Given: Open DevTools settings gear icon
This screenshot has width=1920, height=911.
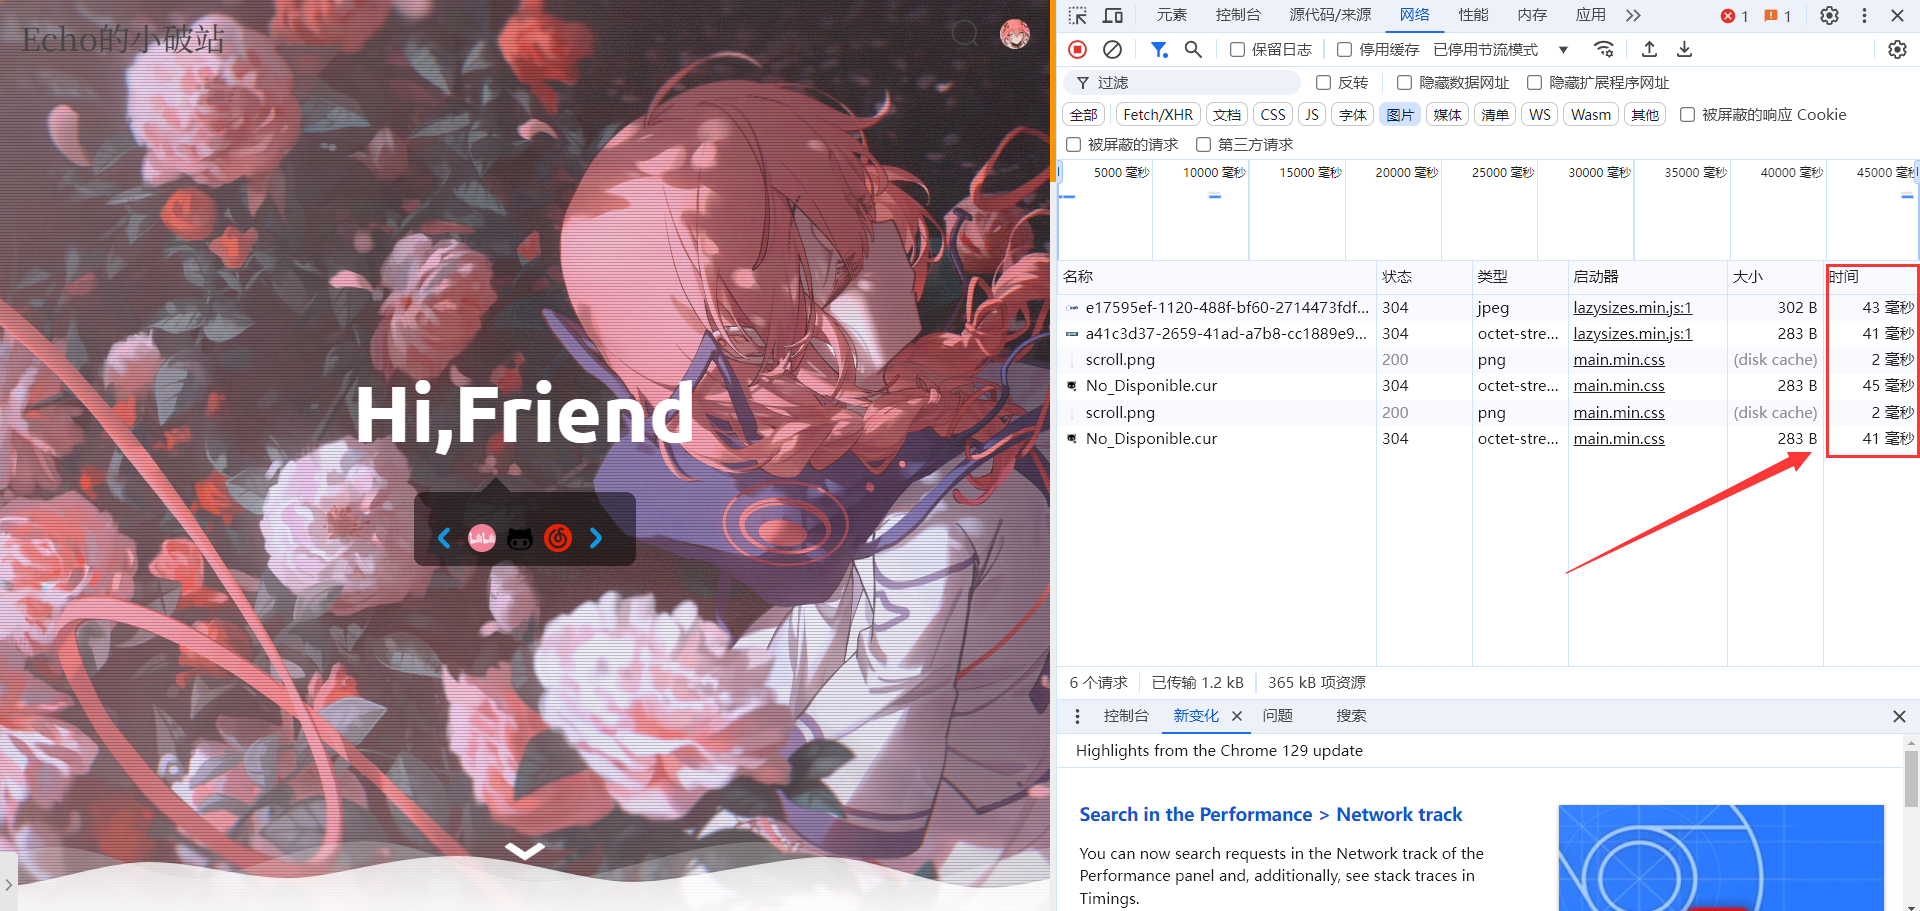Looking at the screenshot, I should coord(1829,16).
